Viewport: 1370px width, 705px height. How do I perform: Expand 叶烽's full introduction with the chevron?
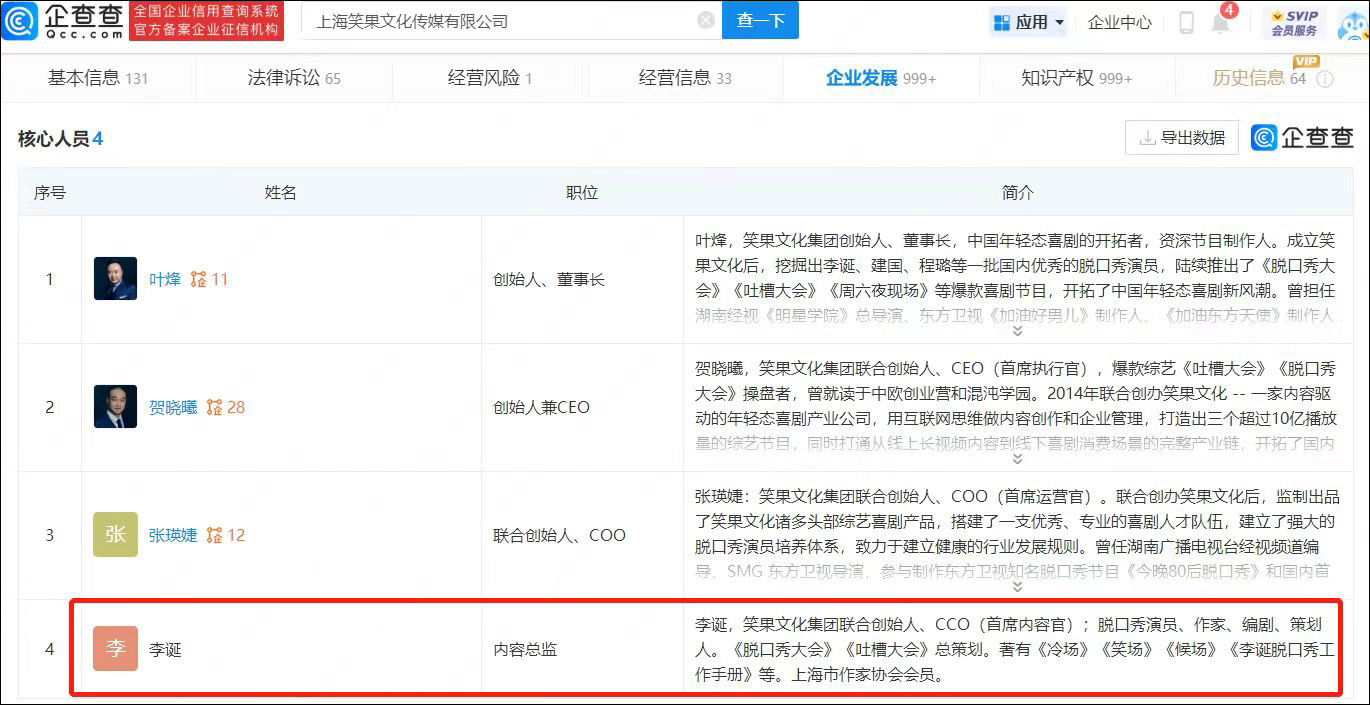click(x=1017, y=330)
